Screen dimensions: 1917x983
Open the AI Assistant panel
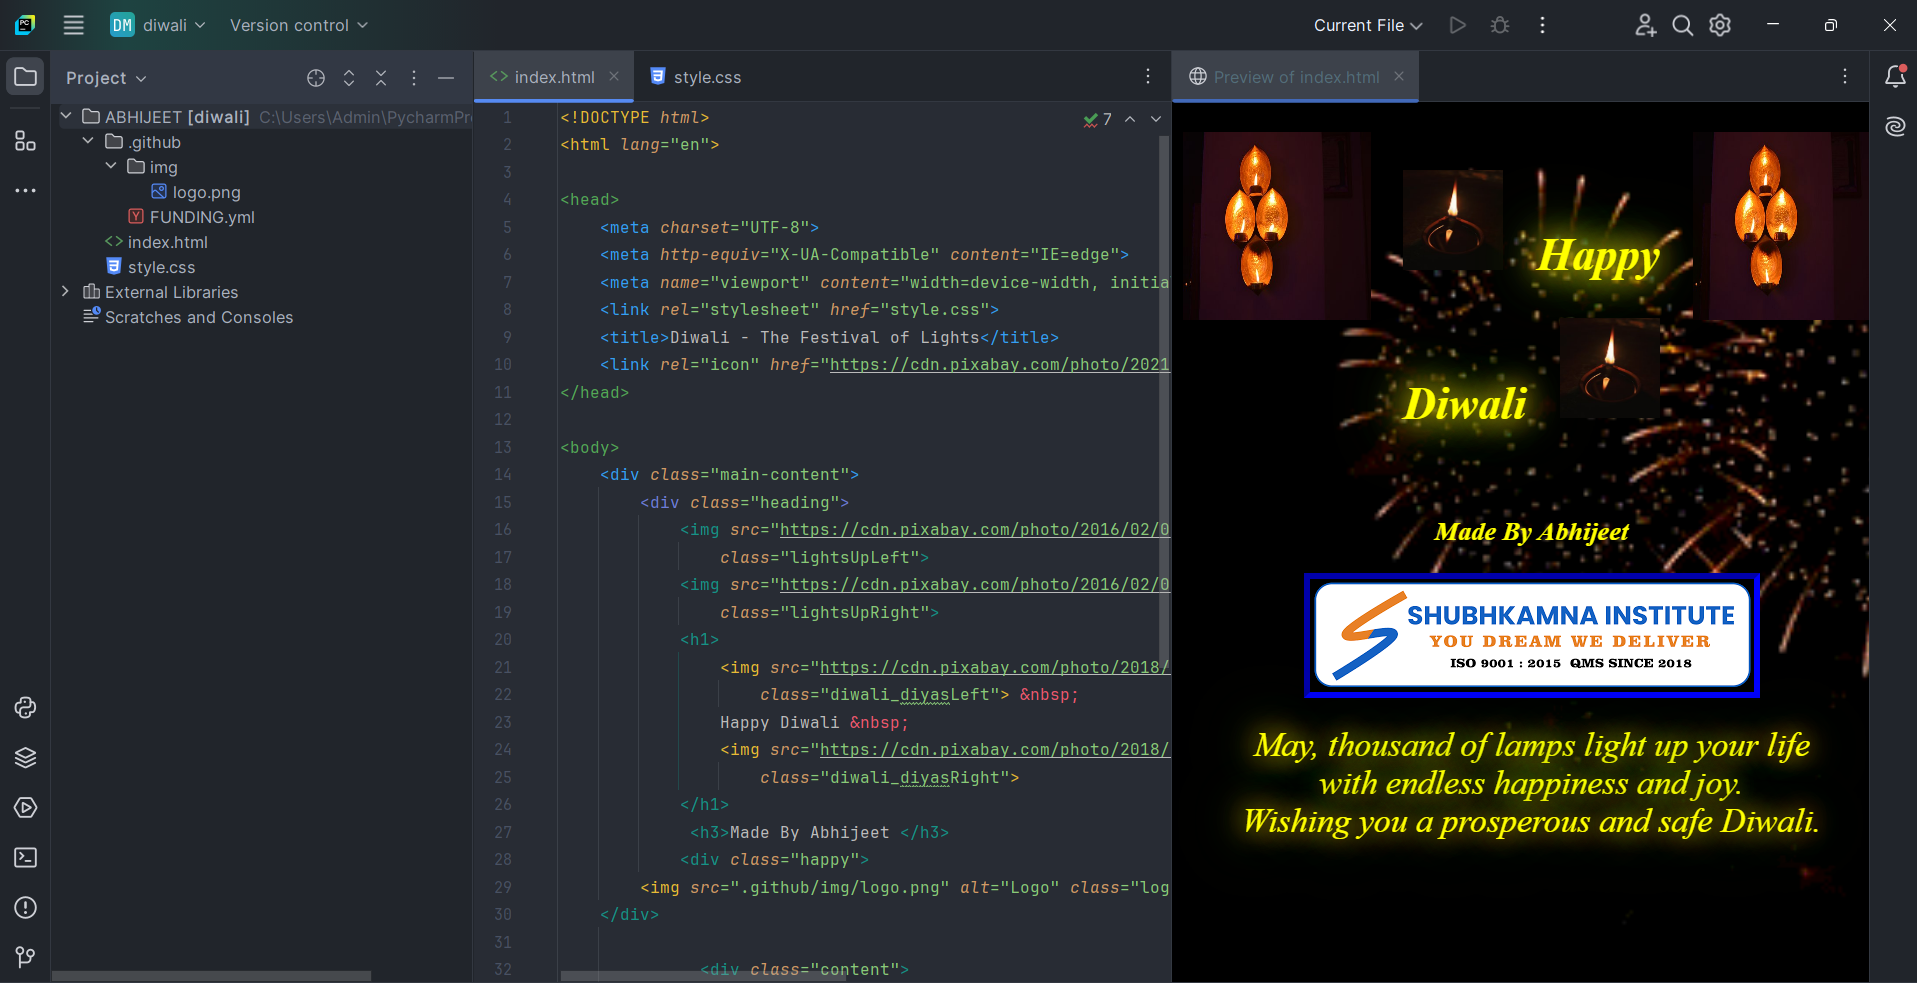pos(1895,126)
